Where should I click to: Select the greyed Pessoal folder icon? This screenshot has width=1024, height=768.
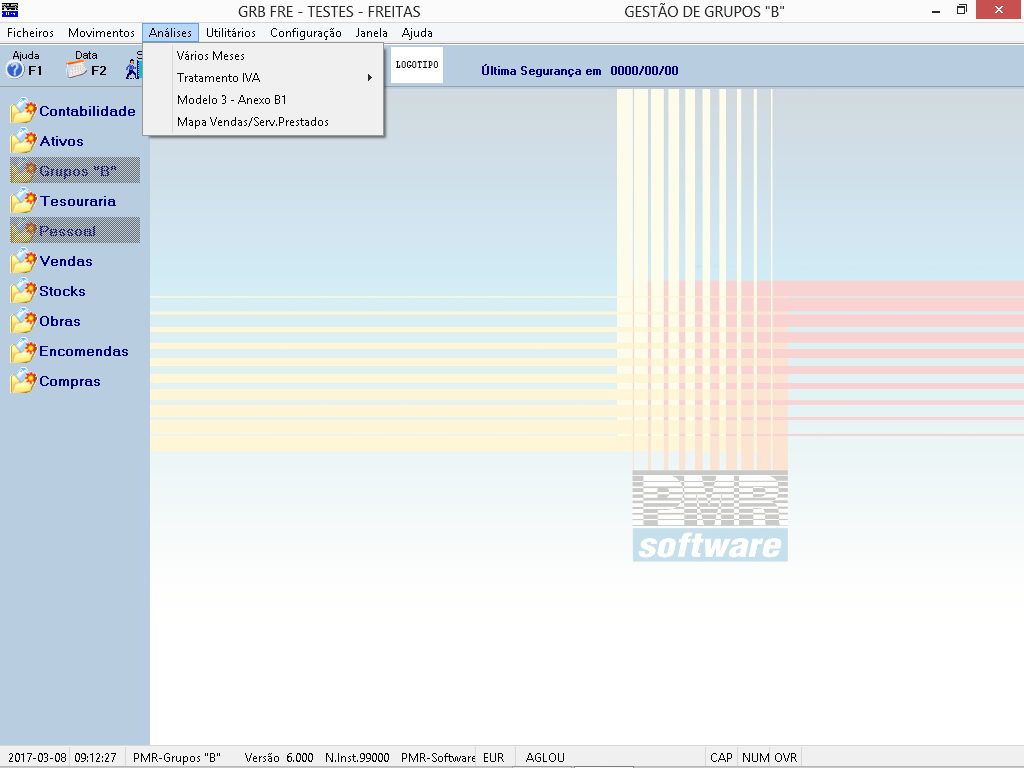pos(24,231)
